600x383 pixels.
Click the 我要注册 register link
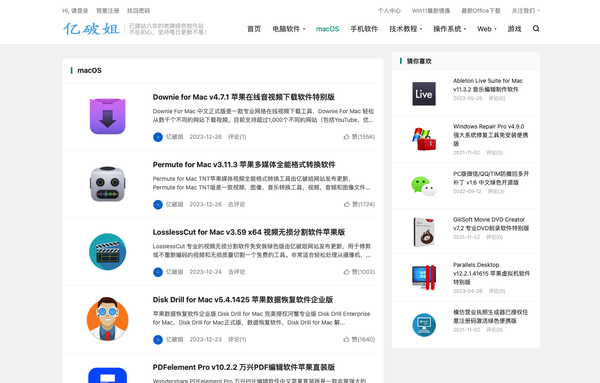point(108,11)
